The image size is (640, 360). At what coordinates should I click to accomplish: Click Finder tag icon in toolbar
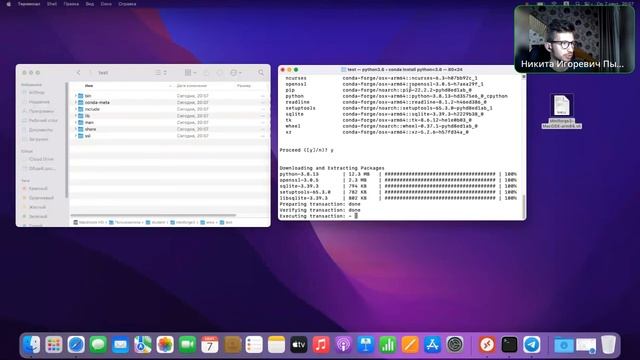pos(220,73)
